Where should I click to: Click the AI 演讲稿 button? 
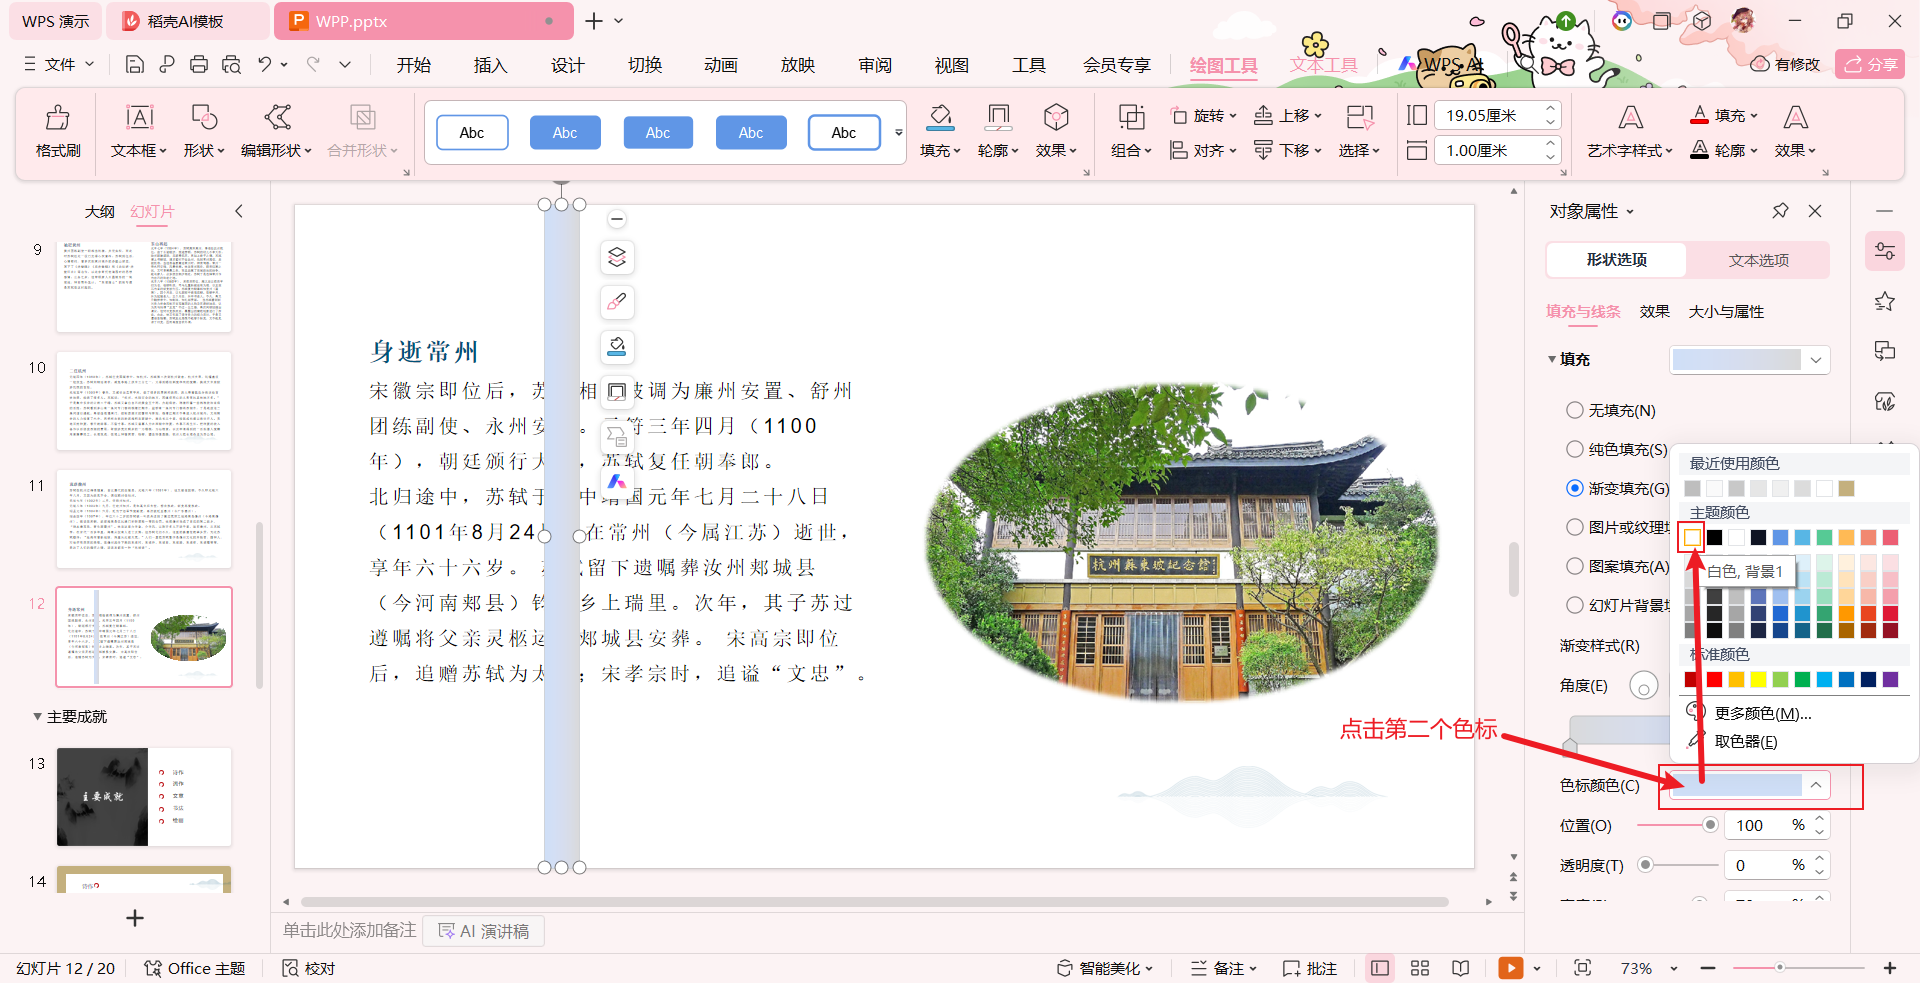[x=484, y=931]
